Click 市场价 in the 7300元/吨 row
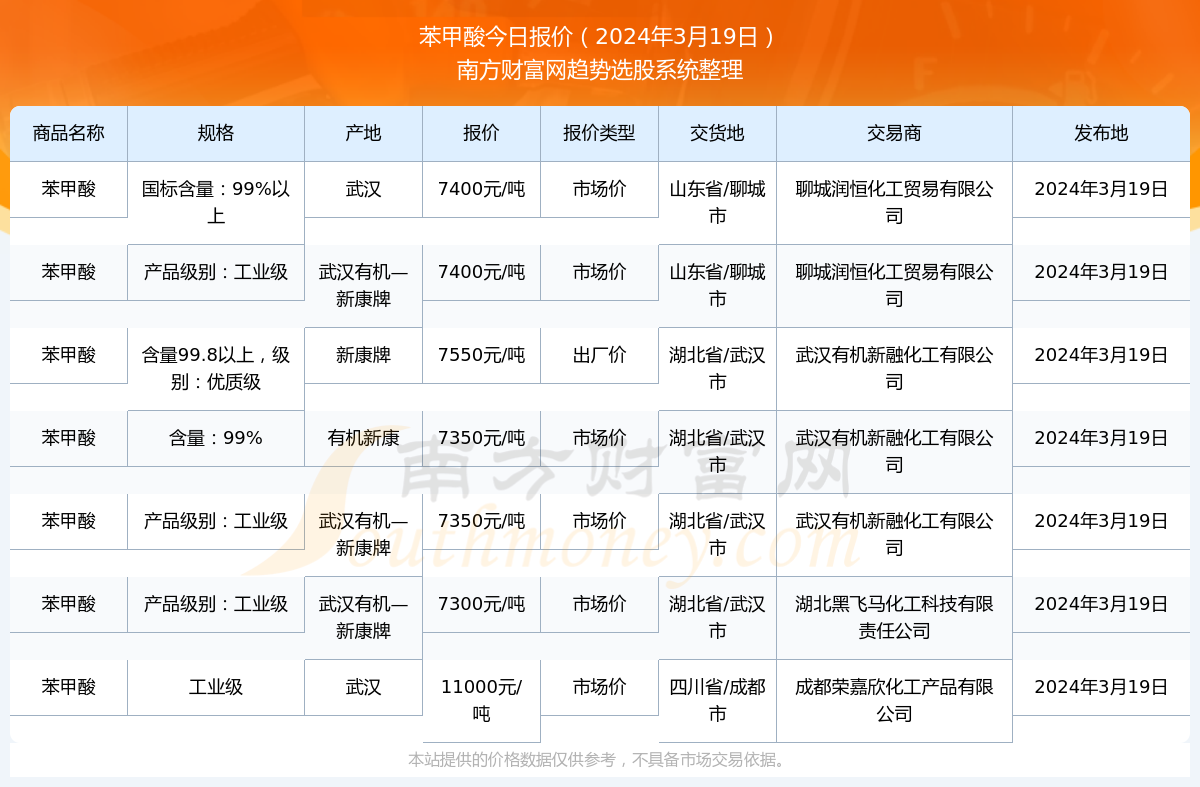This screenshot has width=1200, height=787. [600, 604]
